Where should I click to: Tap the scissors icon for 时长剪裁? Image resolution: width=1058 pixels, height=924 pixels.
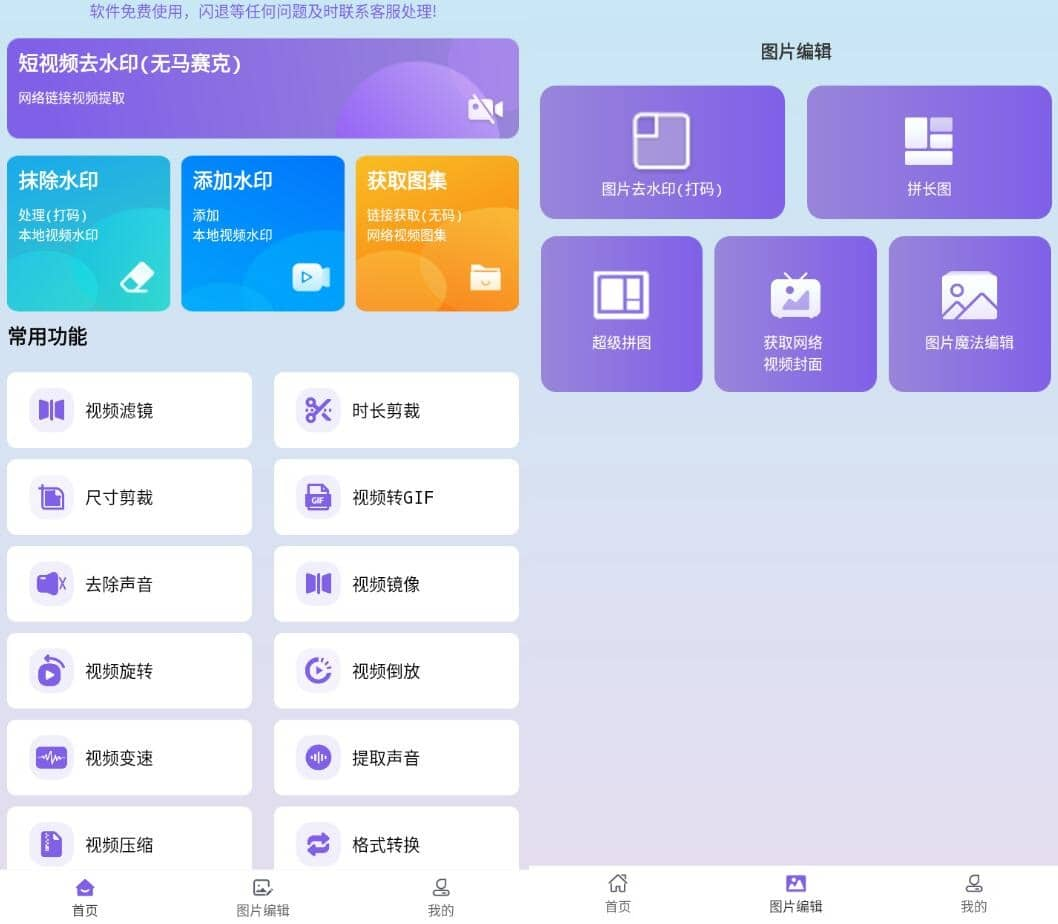point(318,410)
